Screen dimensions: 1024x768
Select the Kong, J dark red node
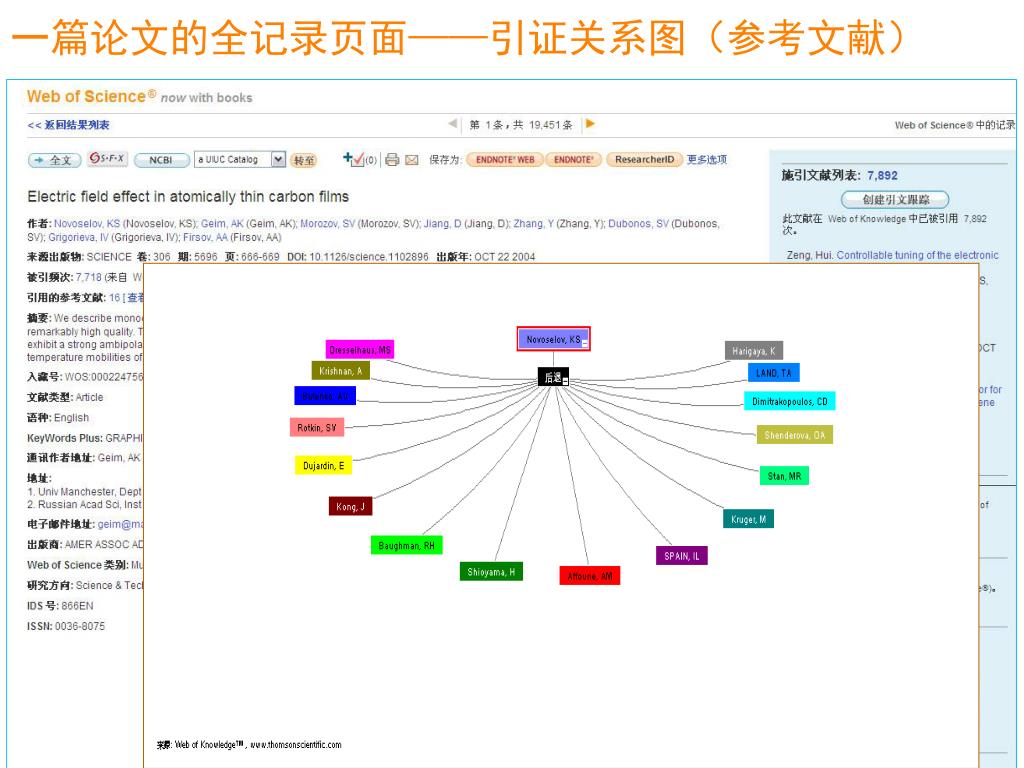[x=351, y=506]
